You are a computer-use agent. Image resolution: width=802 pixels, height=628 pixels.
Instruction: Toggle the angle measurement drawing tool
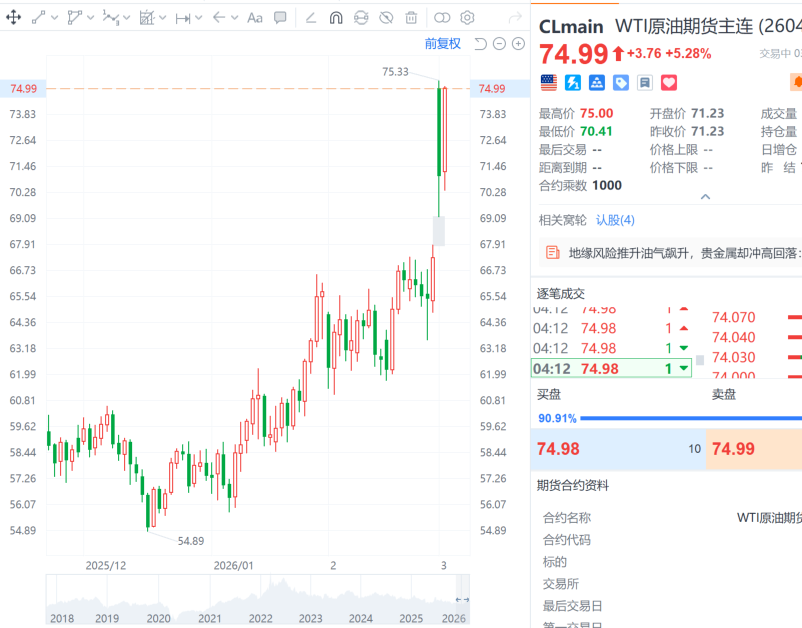tap(310, 17)
